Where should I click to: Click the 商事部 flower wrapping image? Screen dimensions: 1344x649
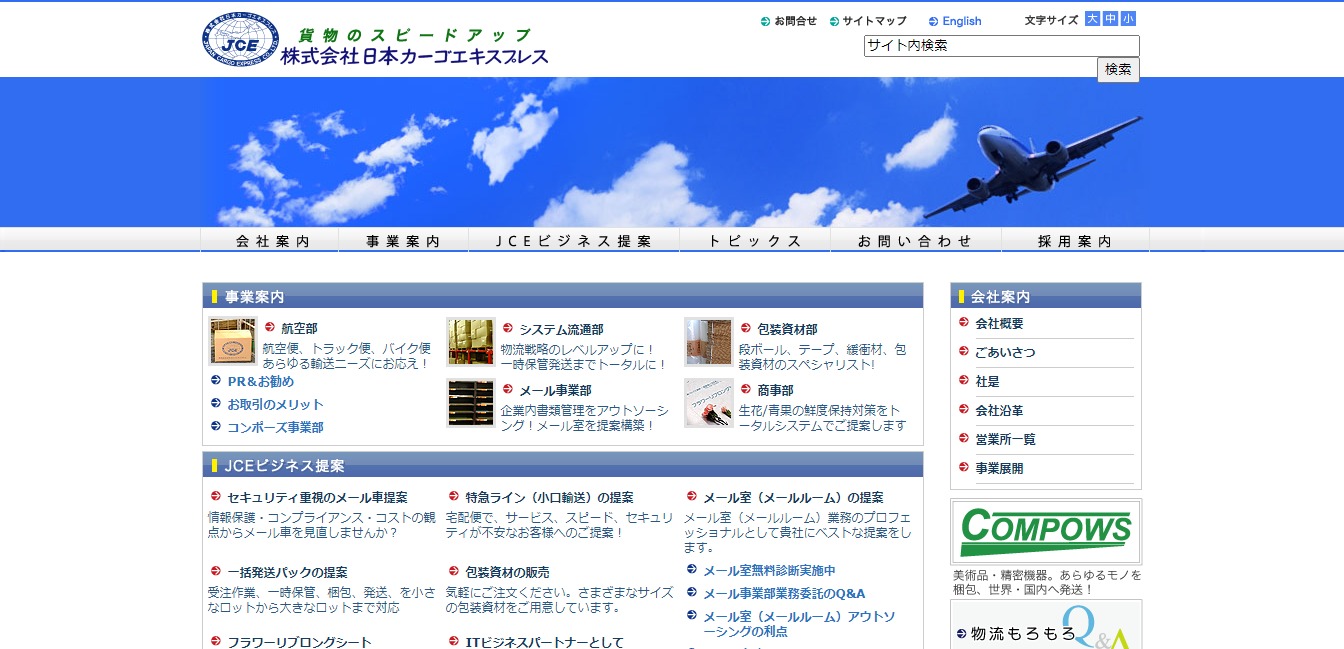pos(708,404)
